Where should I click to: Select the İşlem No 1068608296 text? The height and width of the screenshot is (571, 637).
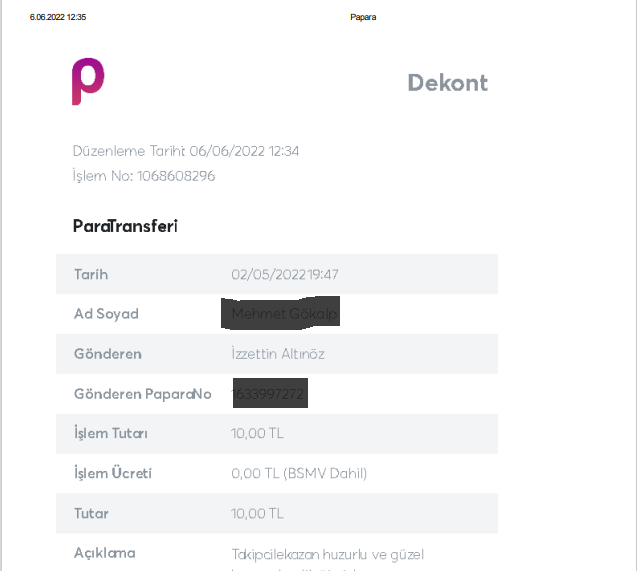point(144,176)
